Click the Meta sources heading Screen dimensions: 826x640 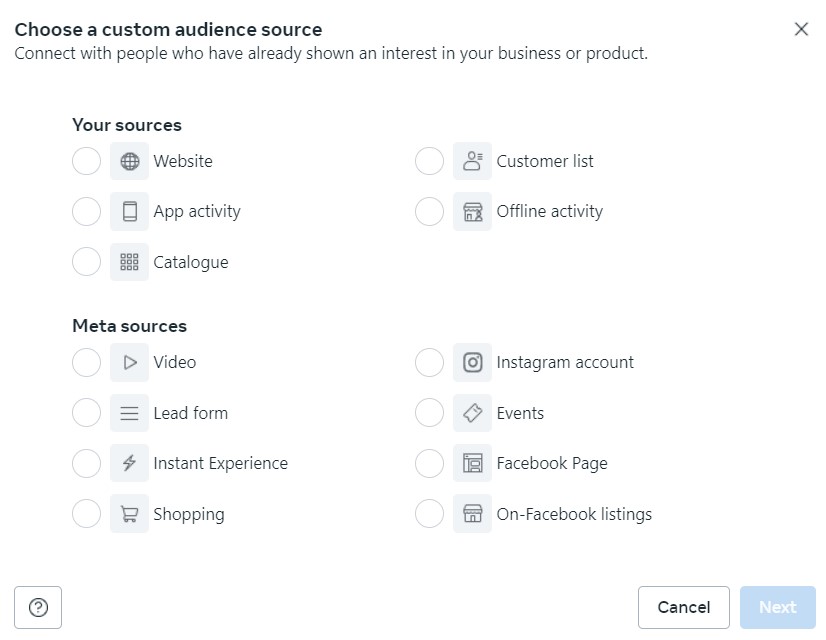pos(130,326)
